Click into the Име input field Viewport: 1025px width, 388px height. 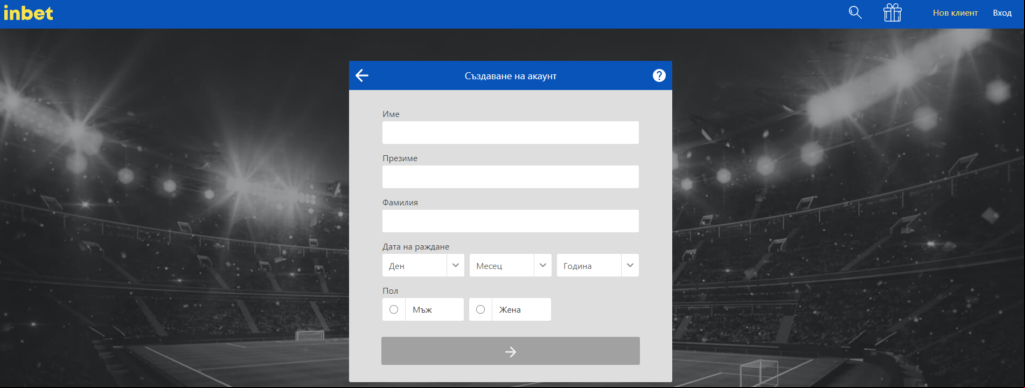[511, 133]
